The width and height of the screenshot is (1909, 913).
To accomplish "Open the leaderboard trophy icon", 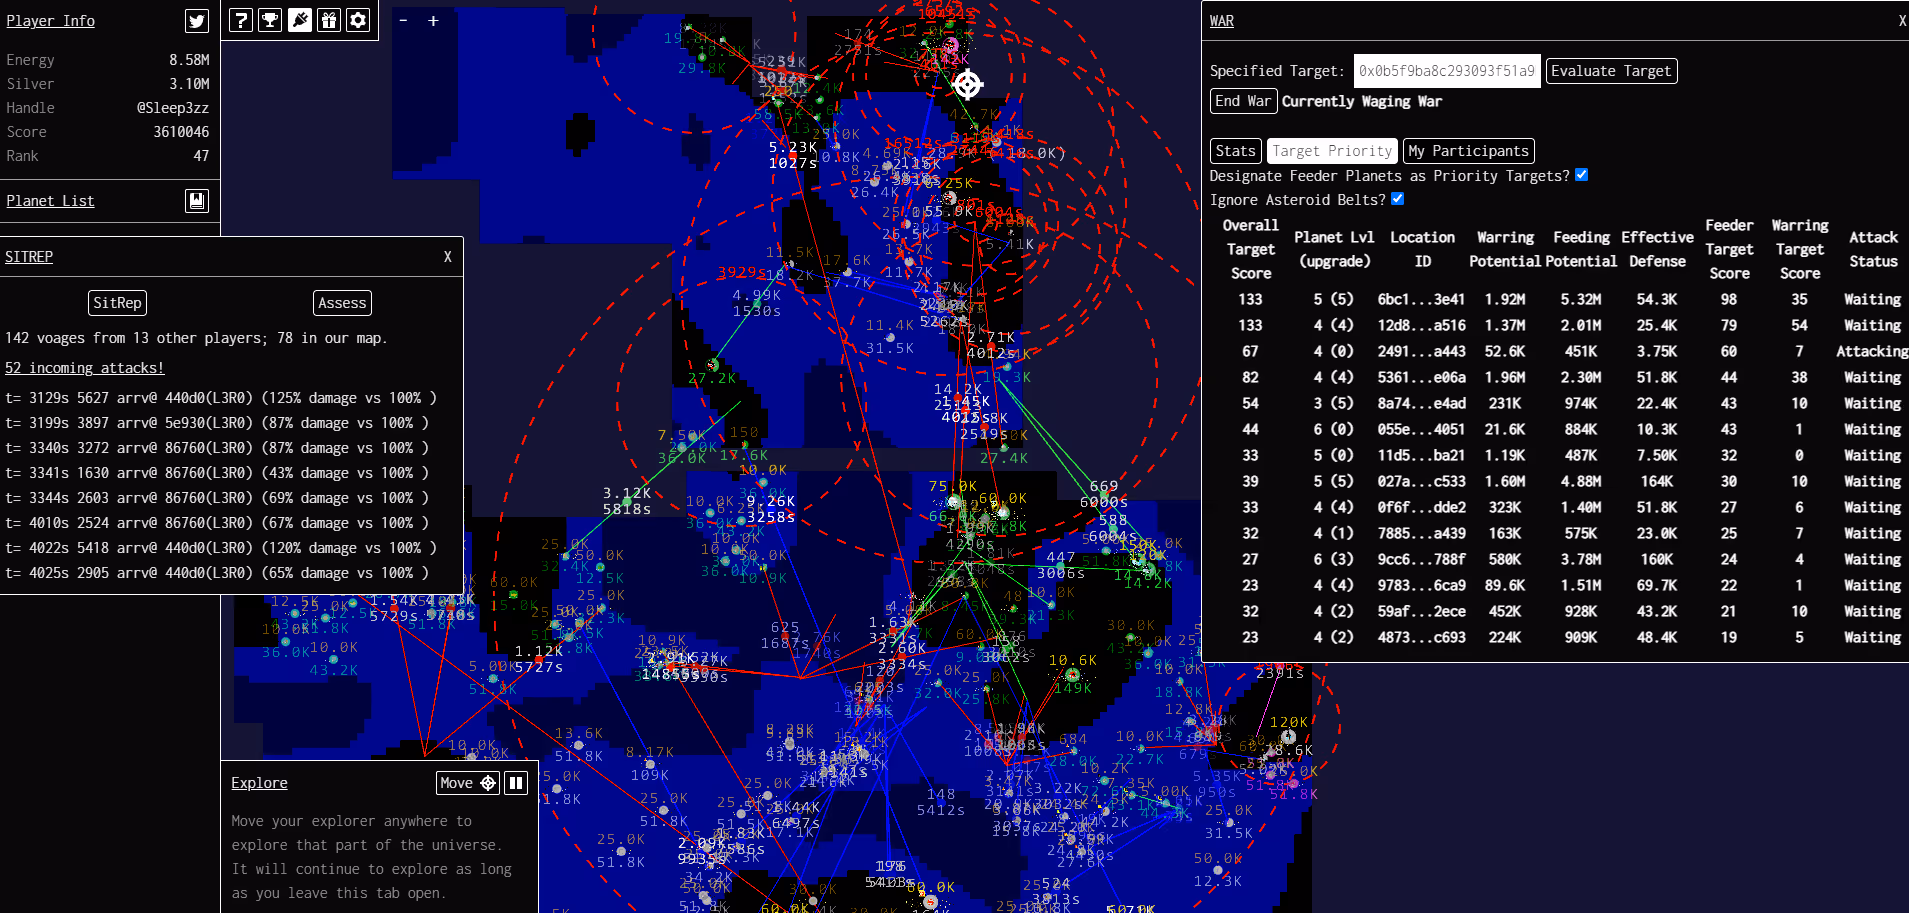I will (x=270, y=20).
